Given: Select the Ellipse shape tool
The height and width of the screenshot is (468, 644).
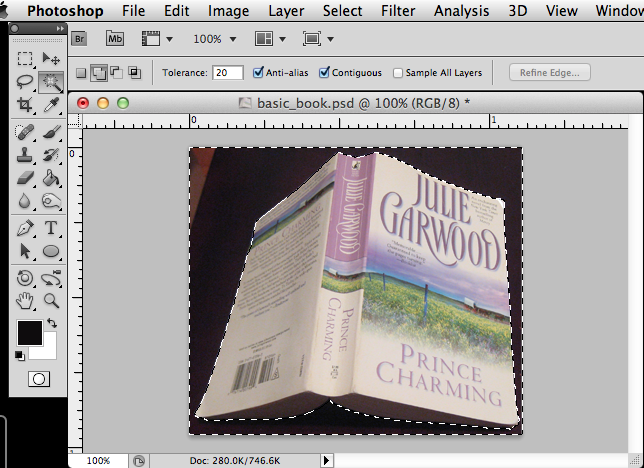Looking at the screenshot, I should click(51, 251).
